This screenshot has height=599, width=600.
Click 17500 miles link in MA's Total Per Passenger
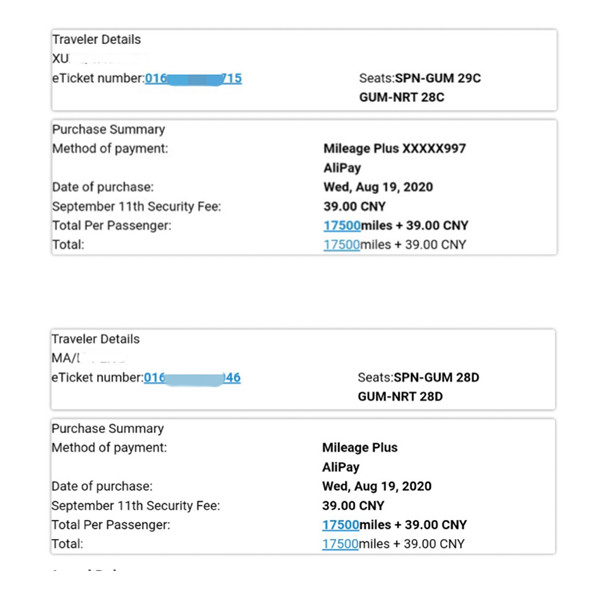(340, 525)
